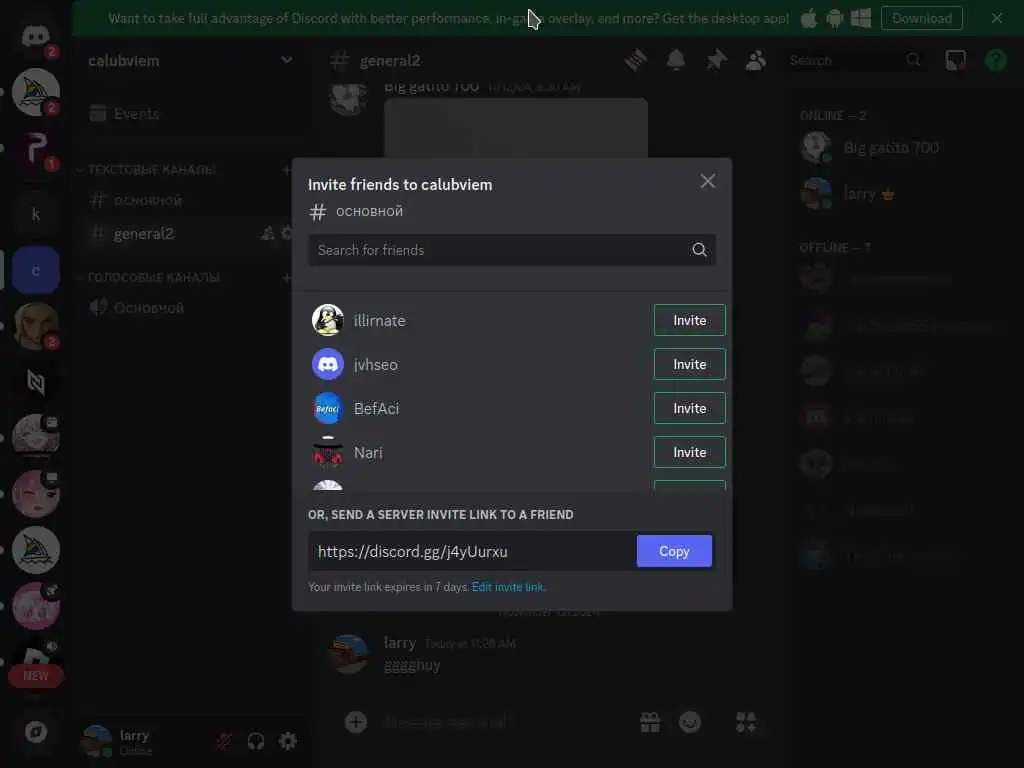
Task: Open the emoji picker icon
Action: [x=690, y=722]
